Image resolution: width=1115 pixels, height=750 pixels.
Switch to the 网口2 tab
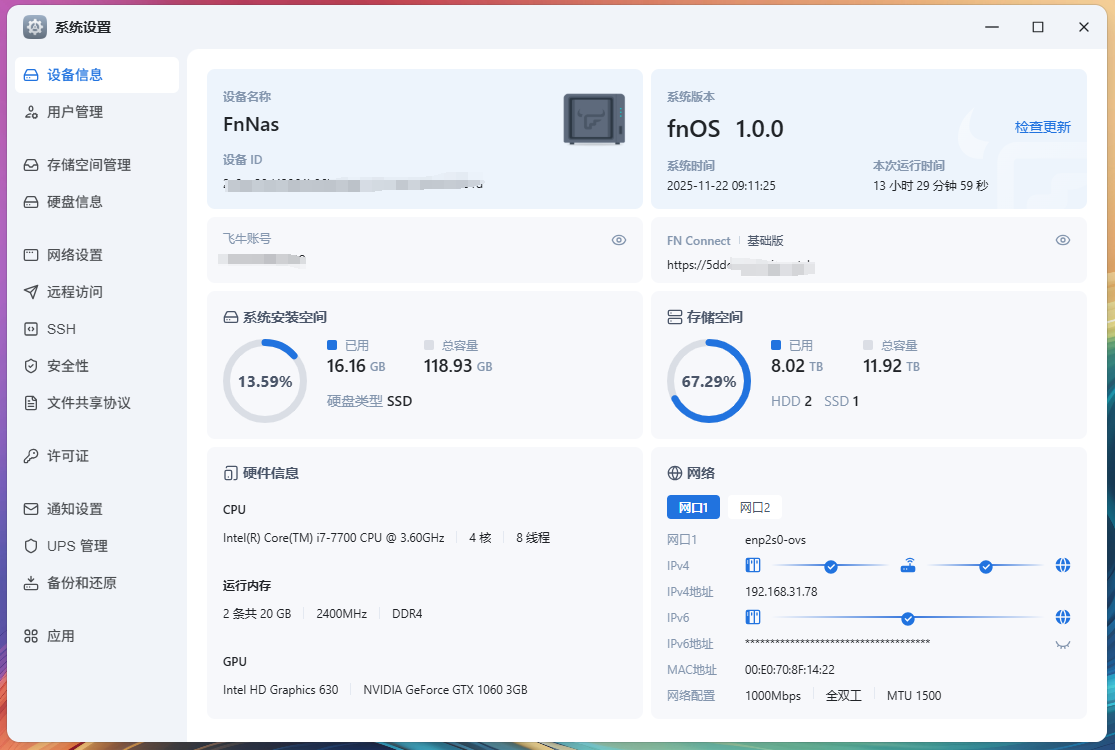coord(755,507)
